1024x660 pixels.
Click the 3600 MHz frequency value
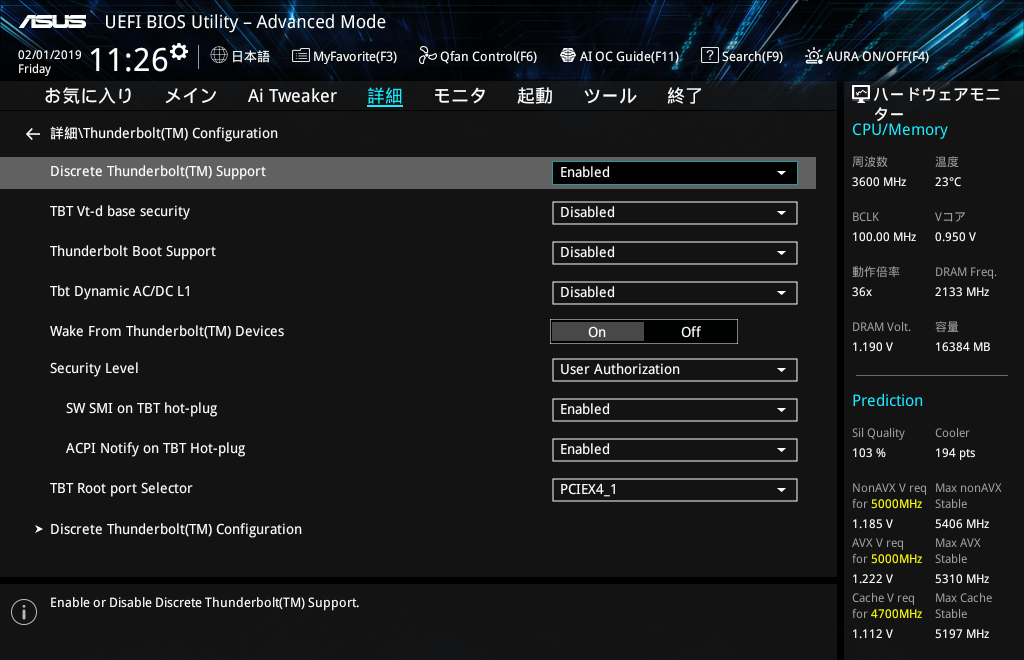(878, 182)
